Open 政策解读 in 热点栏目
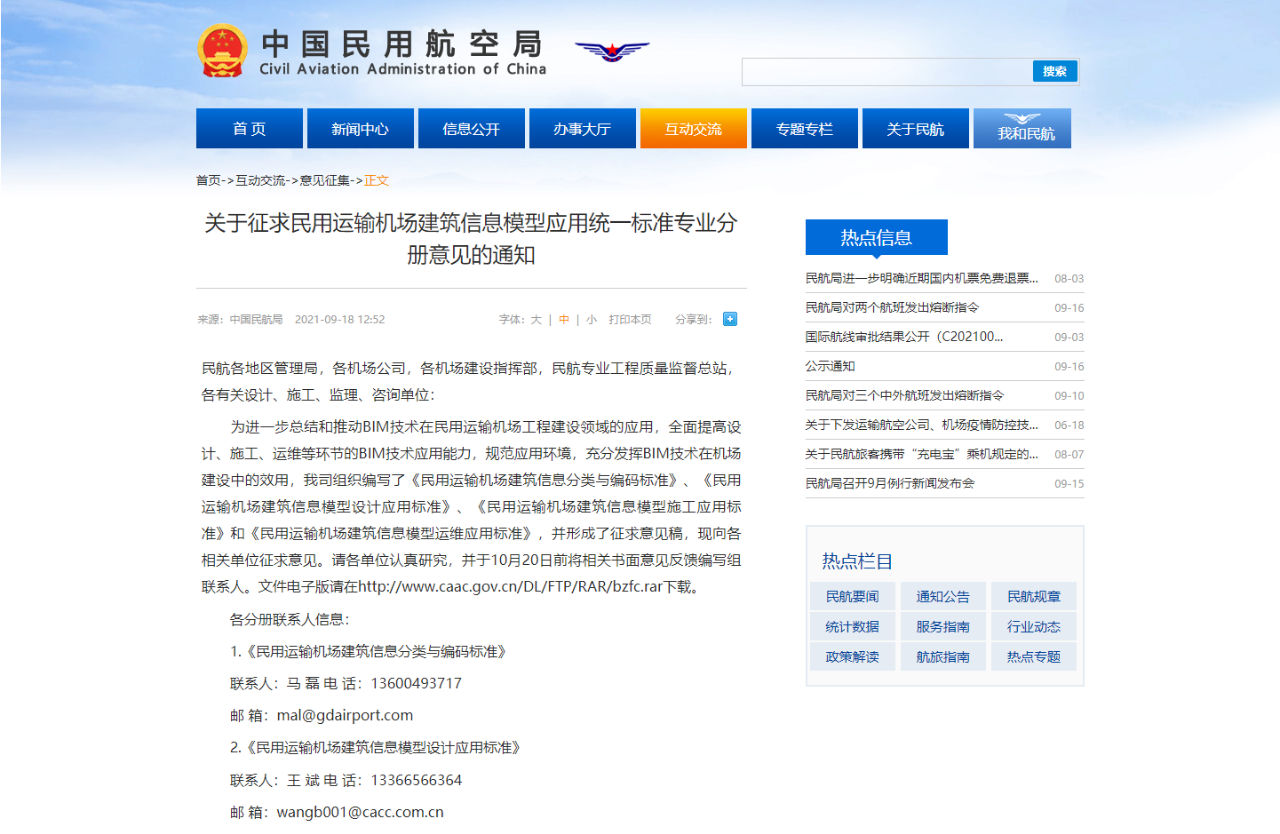This screenshot has height=834, width=1280. coord(853,657)
